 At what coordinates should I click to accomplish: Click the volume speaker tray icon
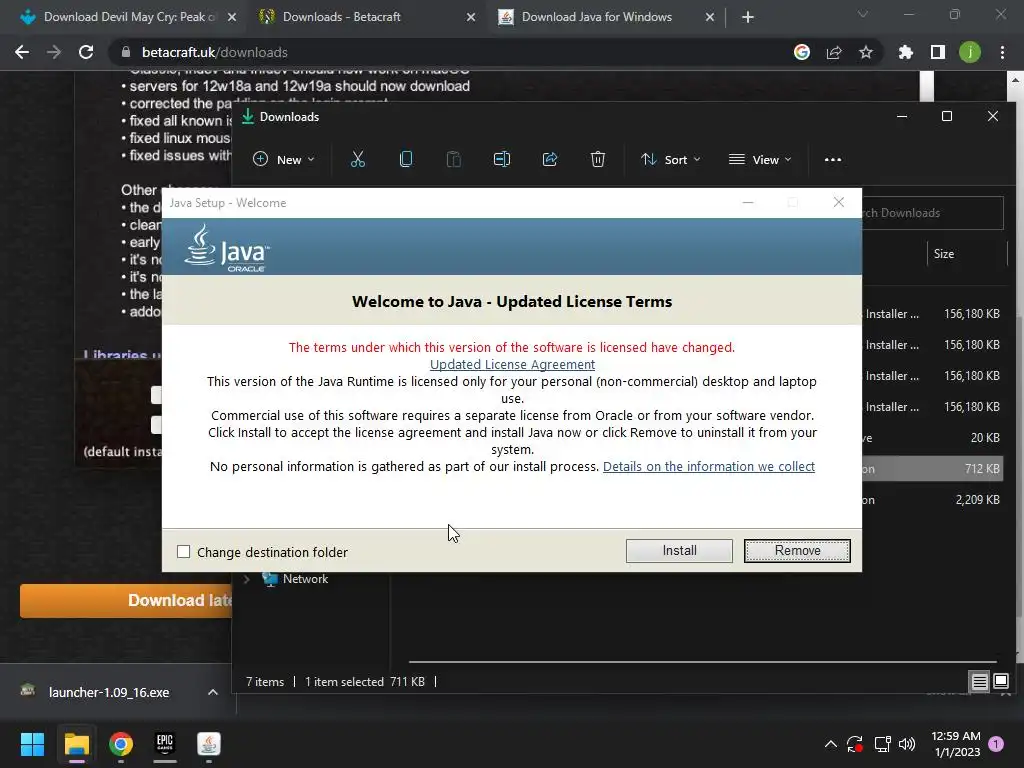(x=907, y=744)
